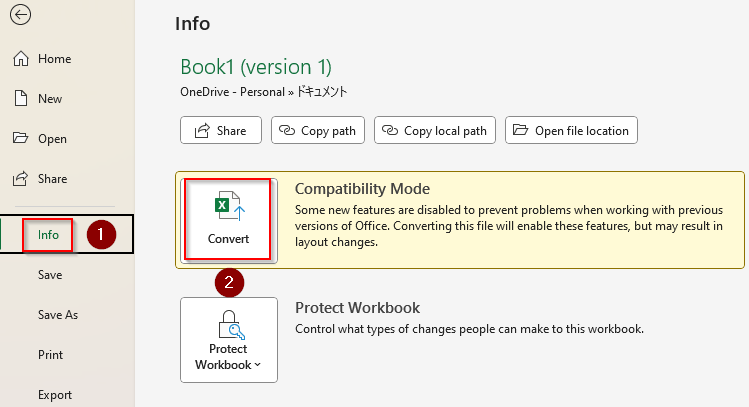The image size is (749, 407).
Task: Expand the Protect Workbook dropdown
Action: pos(229,340)
